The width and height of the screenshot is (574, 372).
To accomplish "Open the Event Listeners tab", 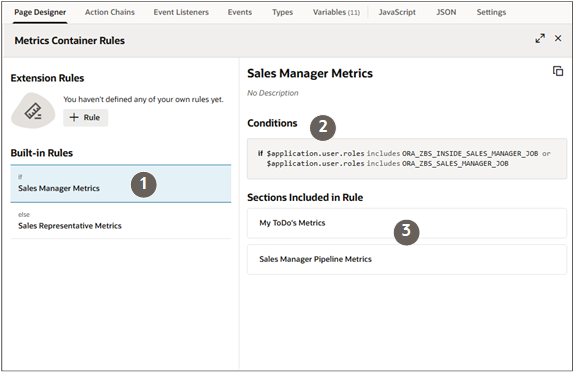I will point(181,12).
